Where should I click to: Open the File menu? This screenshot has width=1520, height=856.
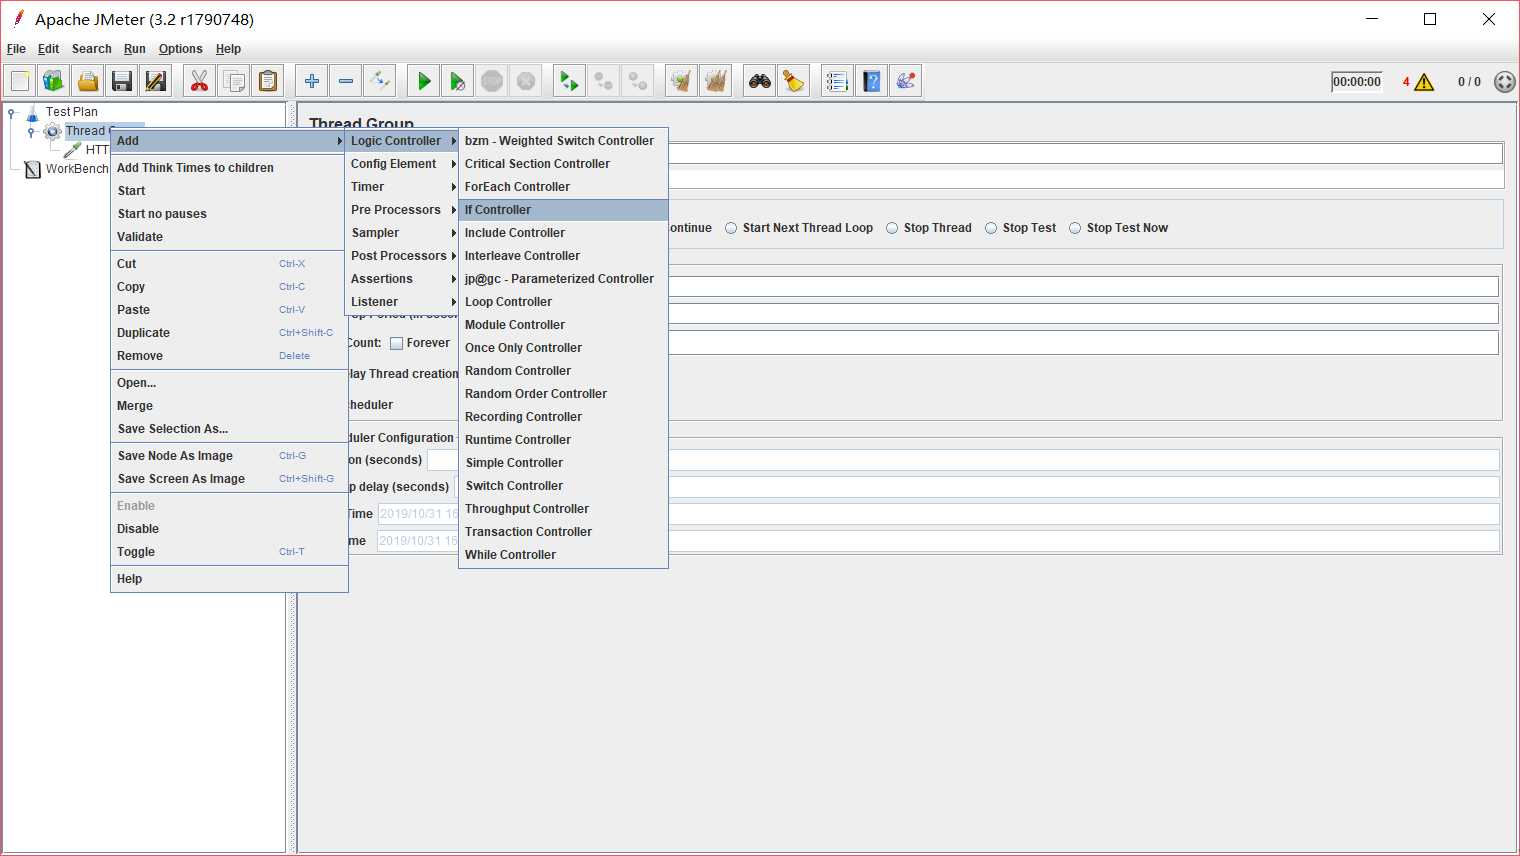point(16,49)
